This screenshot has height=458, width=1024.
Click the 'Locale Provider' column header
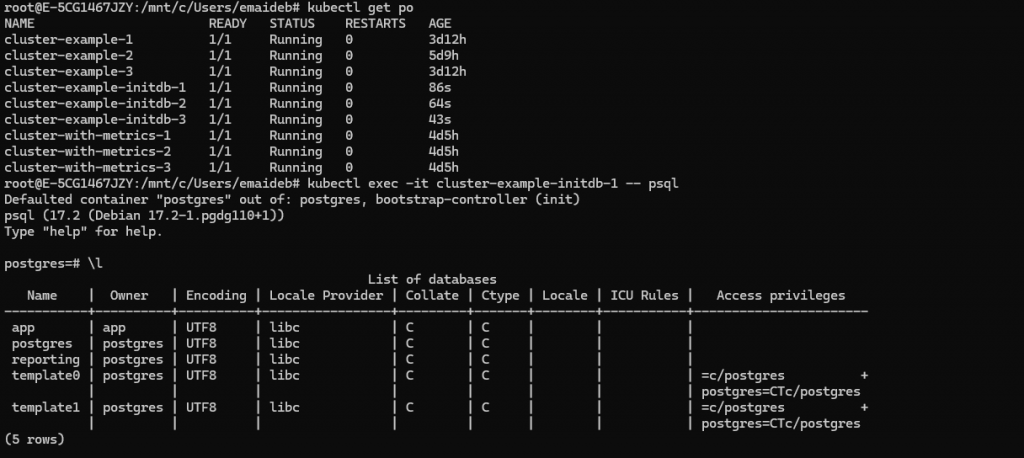point(326,295)
